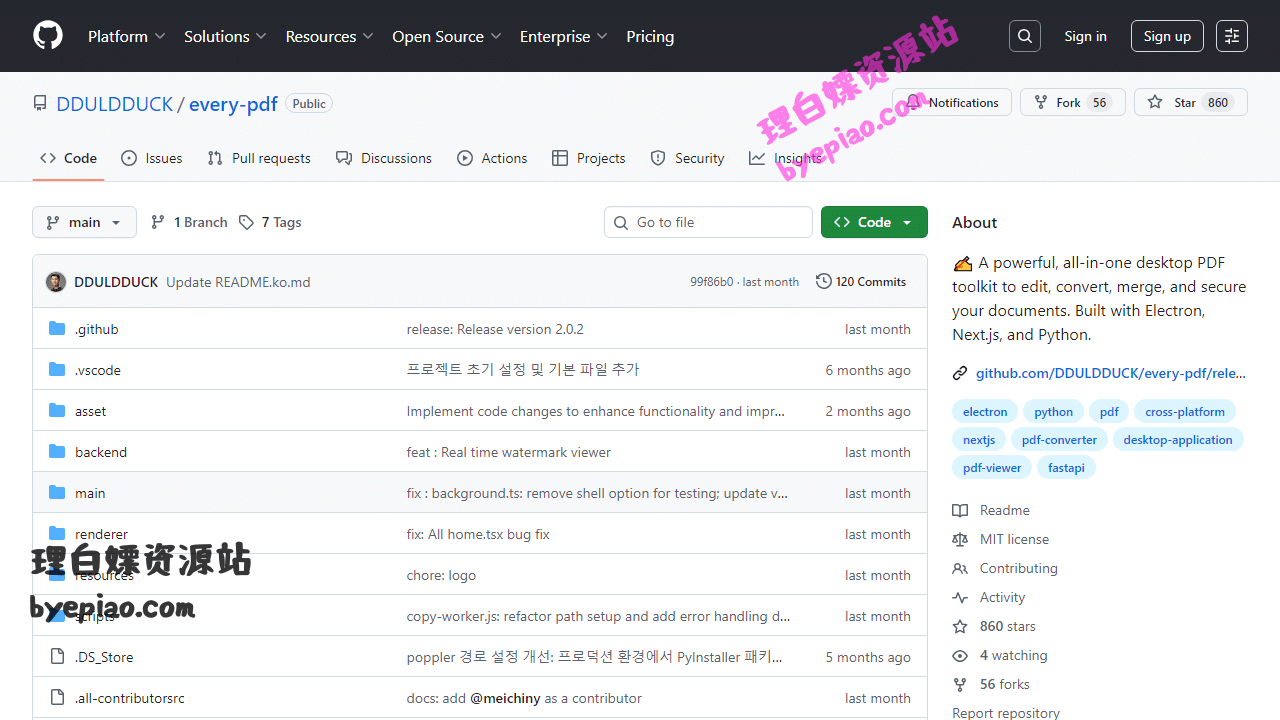Expand the Open Source menu

tap(446, 36)
